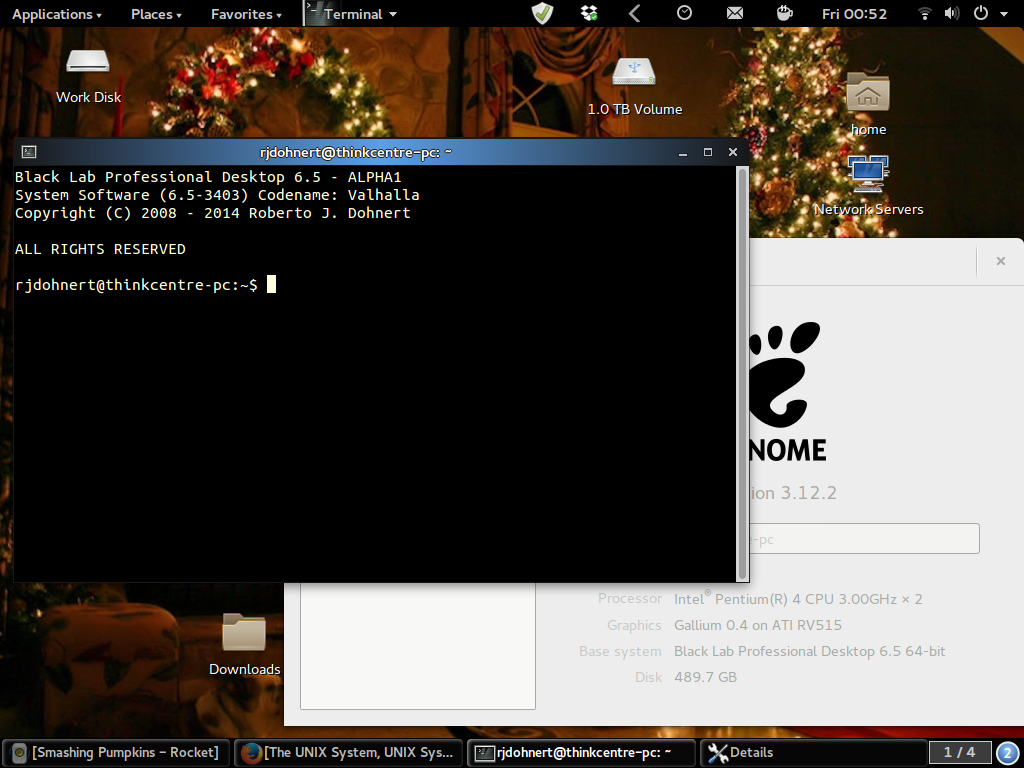Switch to the Details taskbar window
The height and width of the screenshot is (768, 1024).
tap(814, 753)
